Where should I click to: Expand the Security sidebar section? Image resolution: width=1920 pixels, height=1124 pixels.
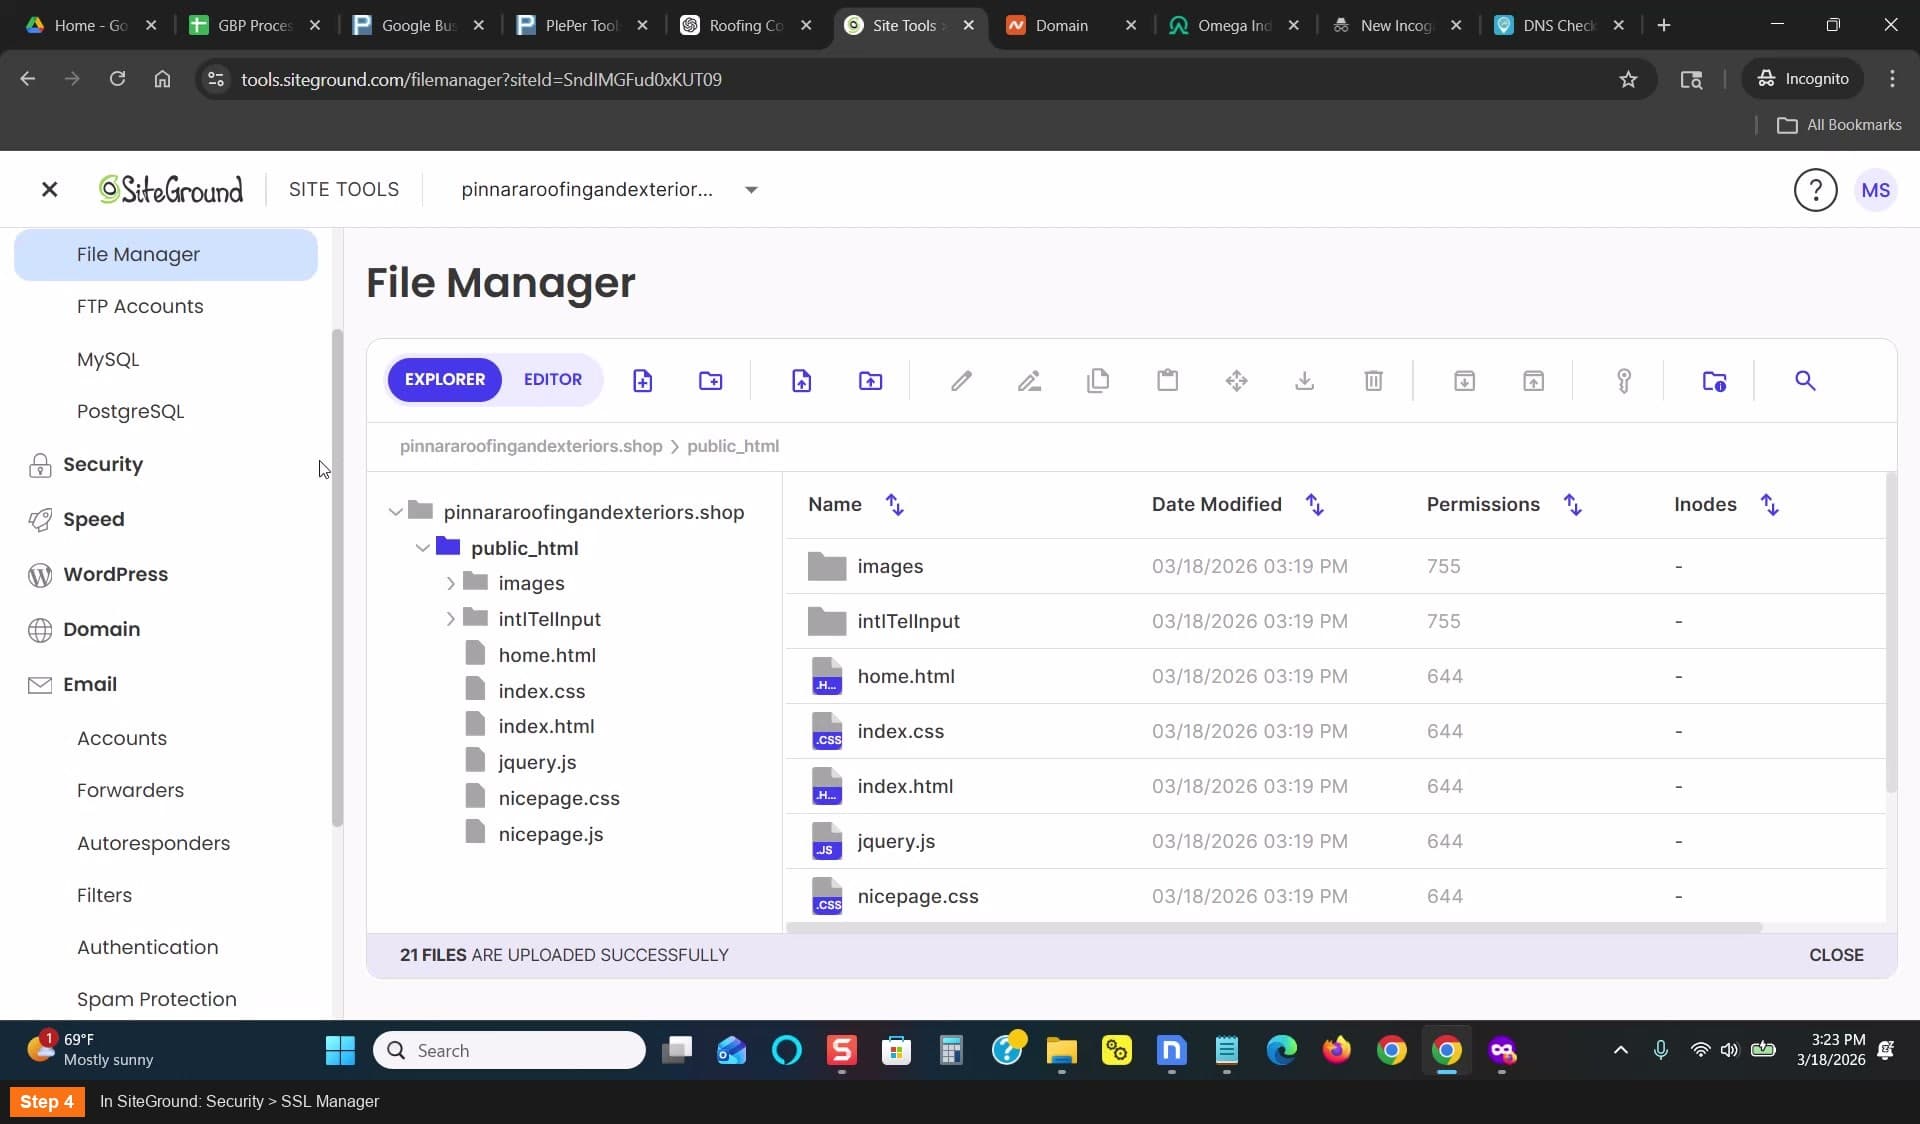102,465
